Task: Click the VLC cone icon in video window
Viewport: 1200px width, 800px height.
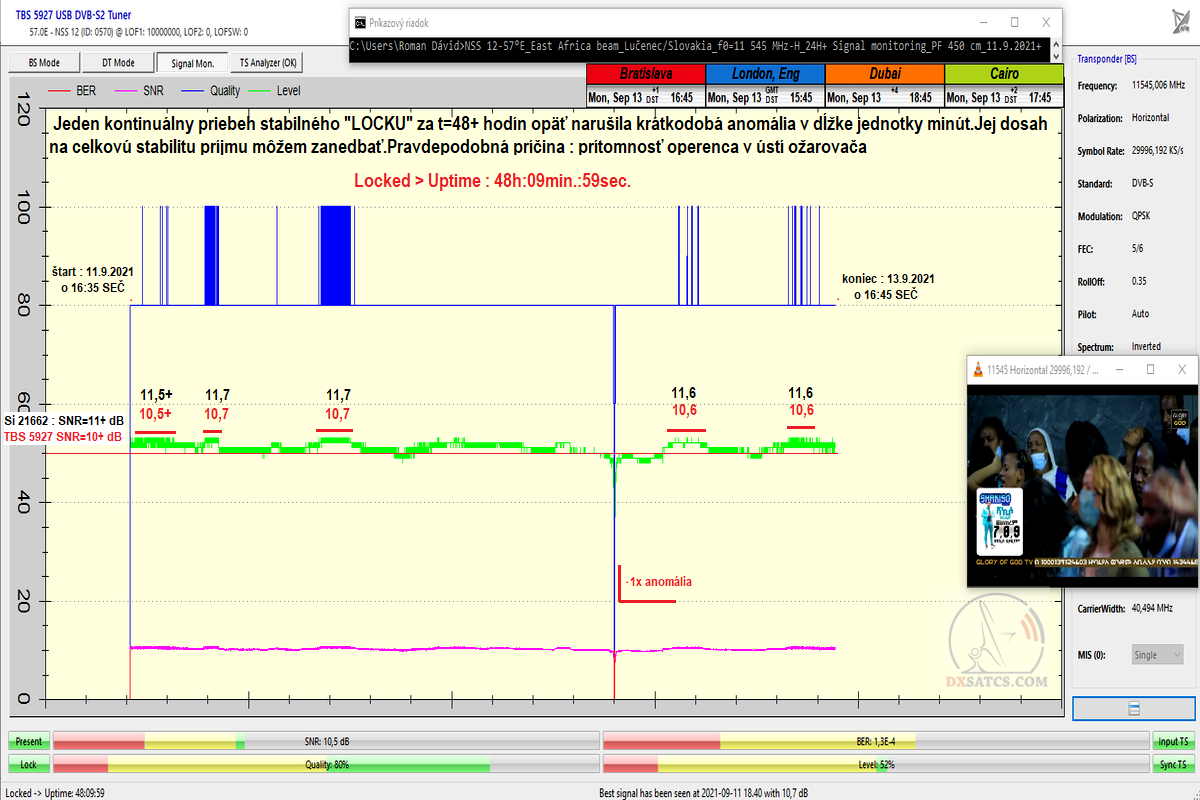Action: 980,370
